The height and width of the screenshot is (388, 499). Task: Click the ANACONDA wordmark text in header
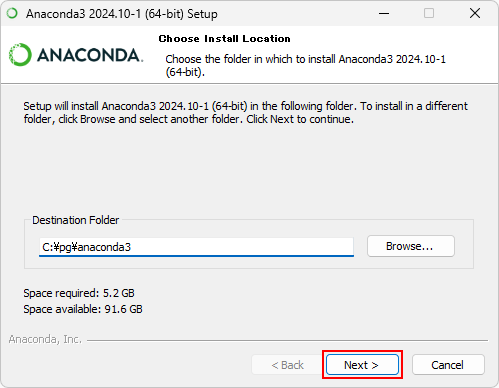90,55
